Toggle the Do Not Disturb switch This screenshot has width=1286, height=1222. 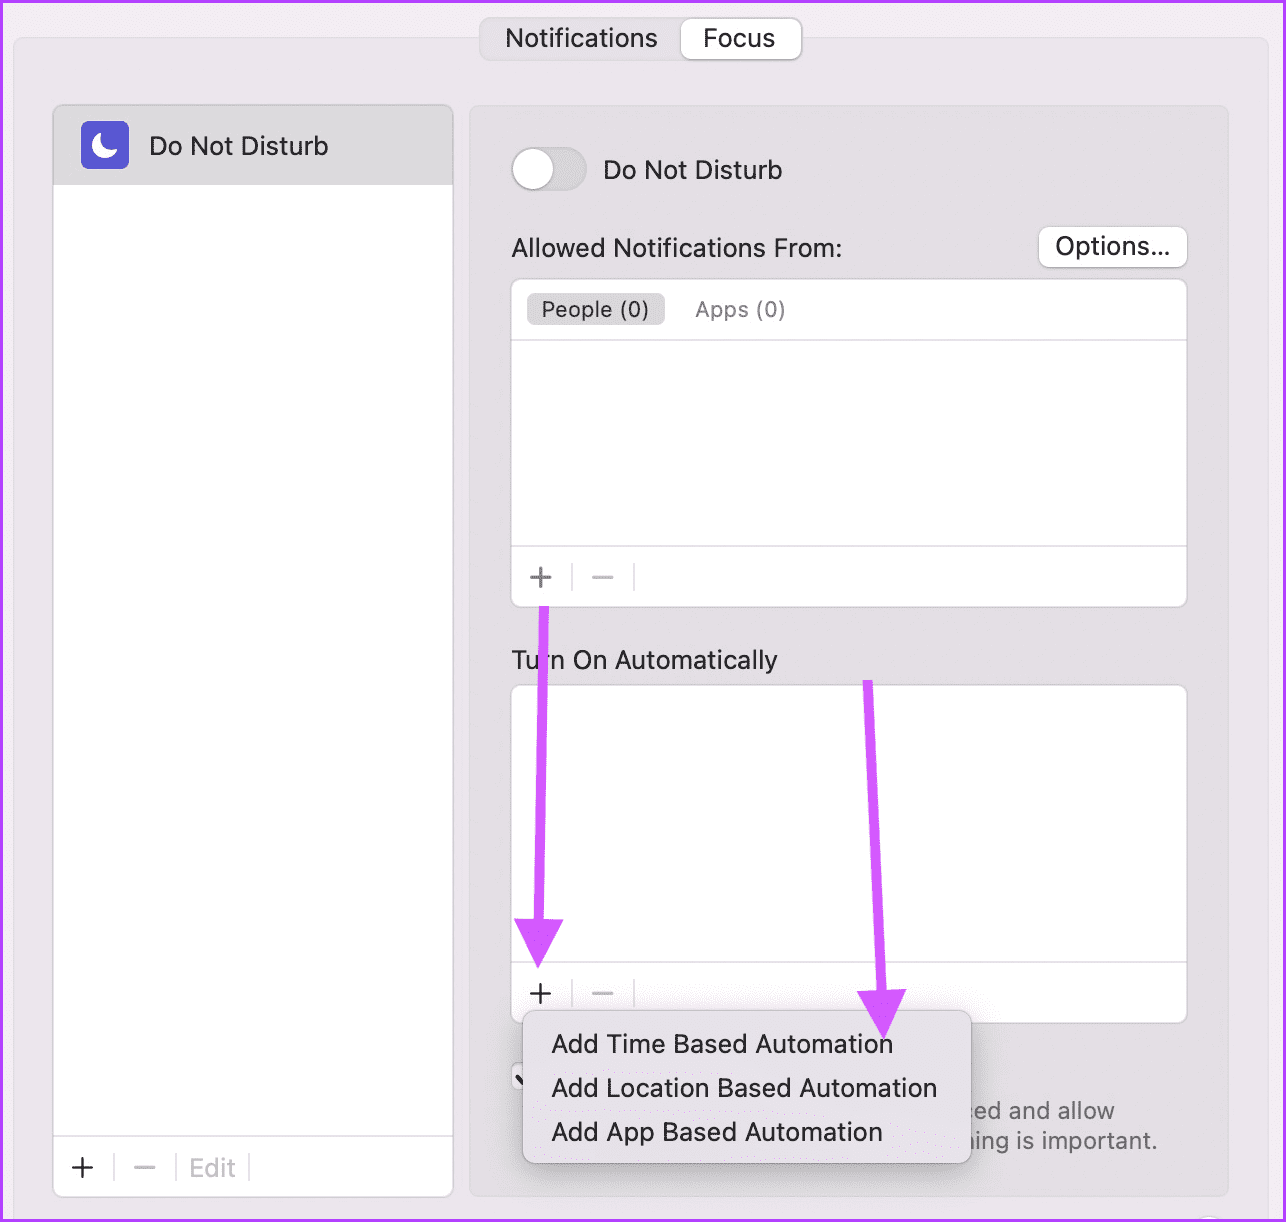(549, 169)
